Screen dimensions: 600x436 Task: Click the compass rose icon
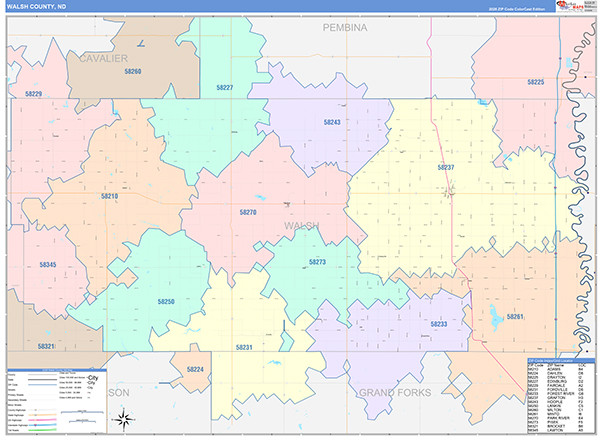point(124,420)
